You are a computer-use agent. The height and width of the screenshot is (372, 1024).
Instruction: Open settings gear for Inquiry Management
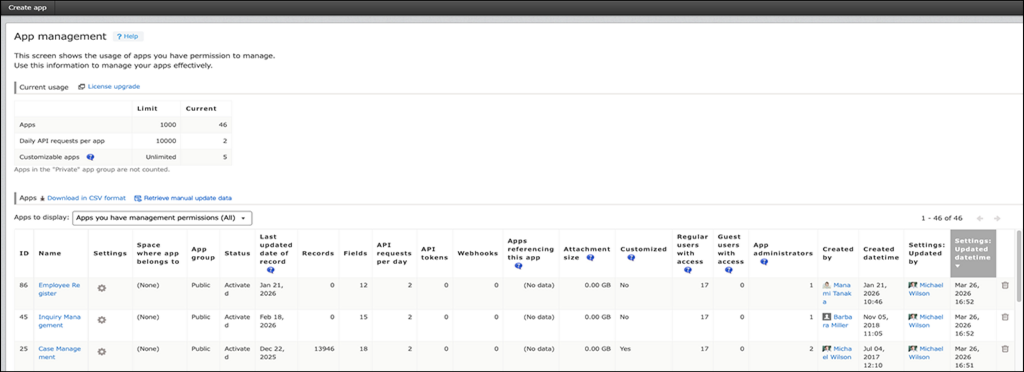pos(102,320)
